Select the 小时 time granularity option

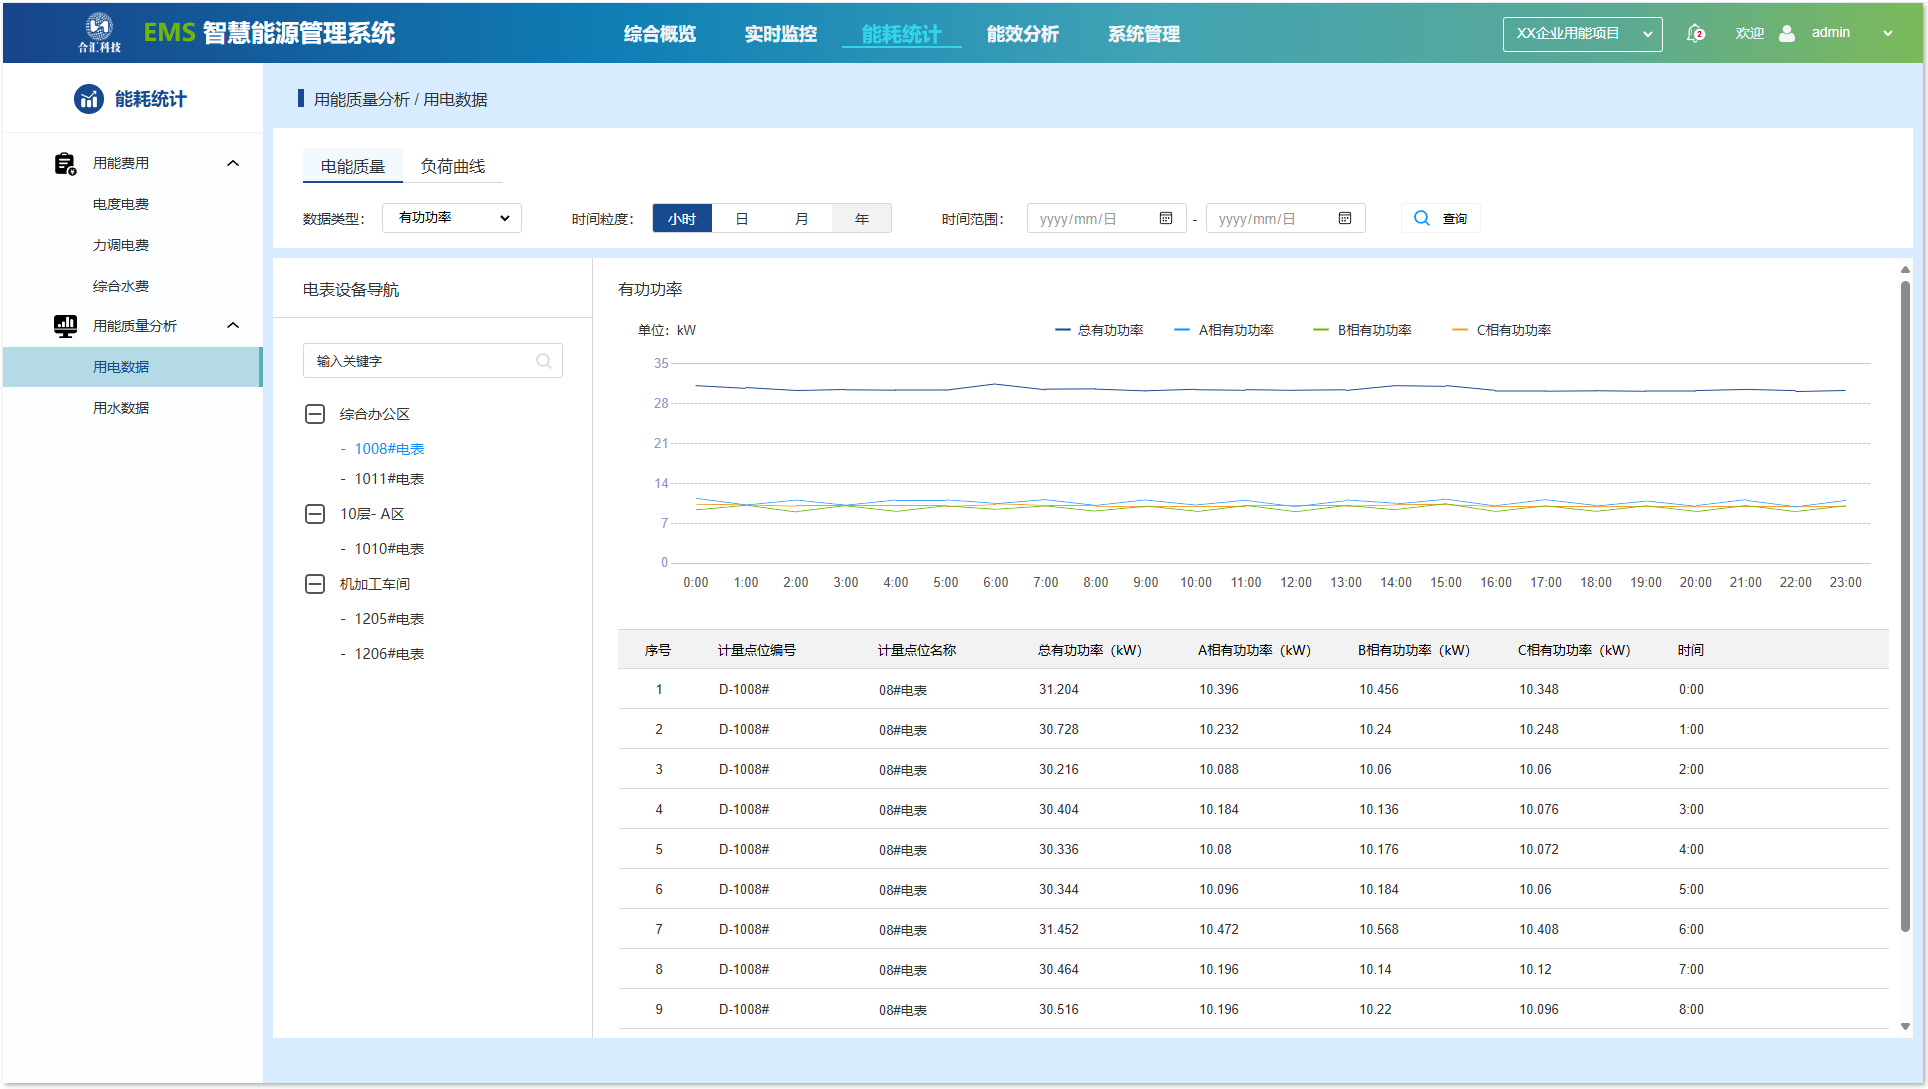(682, 218)
